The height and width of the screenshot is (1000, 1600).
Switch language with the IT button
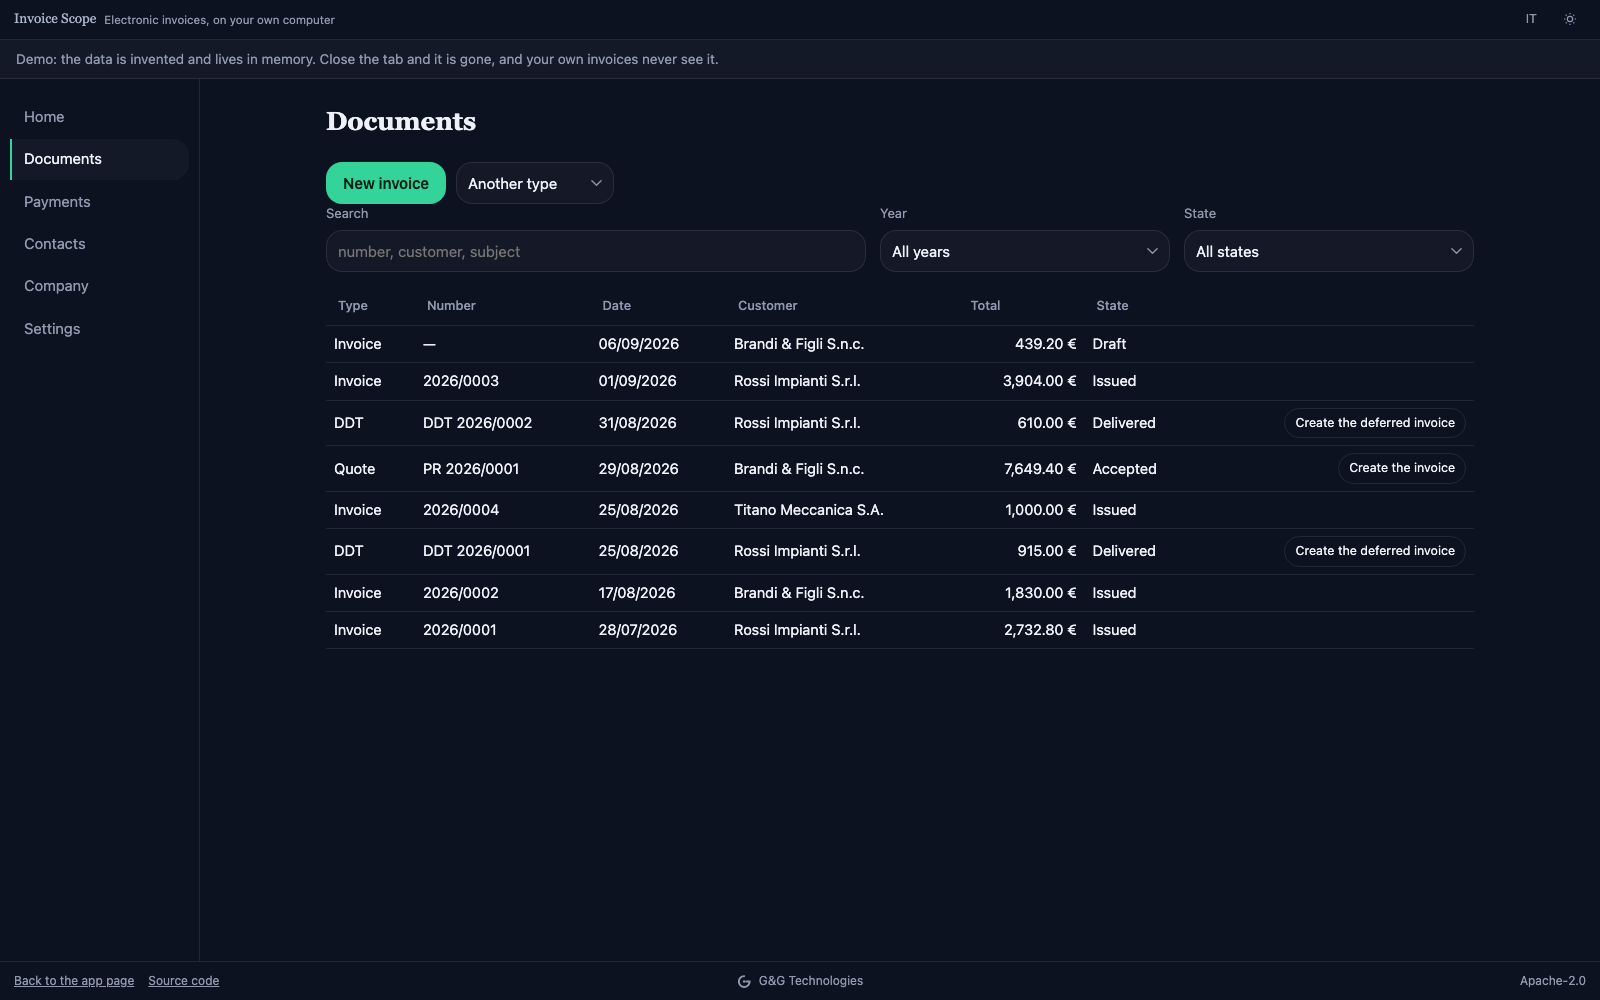point(1531,19)
